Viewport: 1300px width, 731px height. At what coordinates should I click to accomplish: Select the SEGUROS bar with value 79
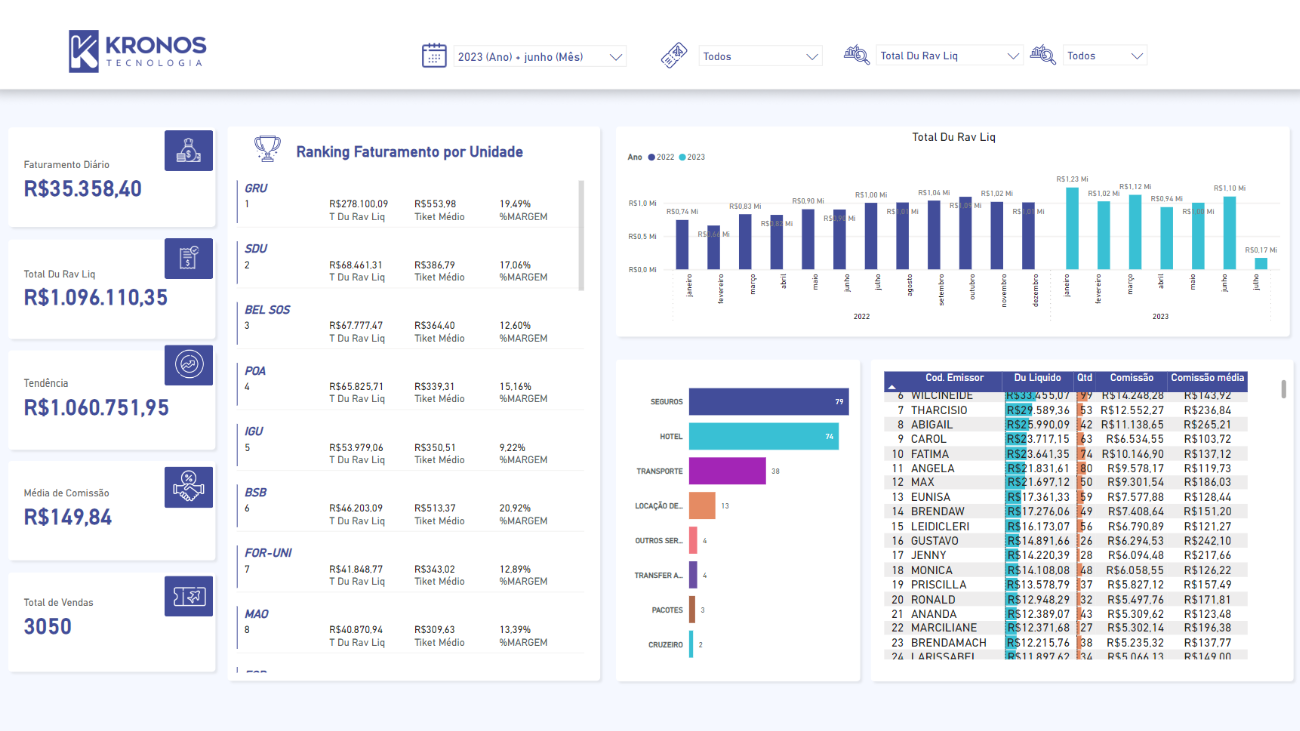tap(769, 402)
